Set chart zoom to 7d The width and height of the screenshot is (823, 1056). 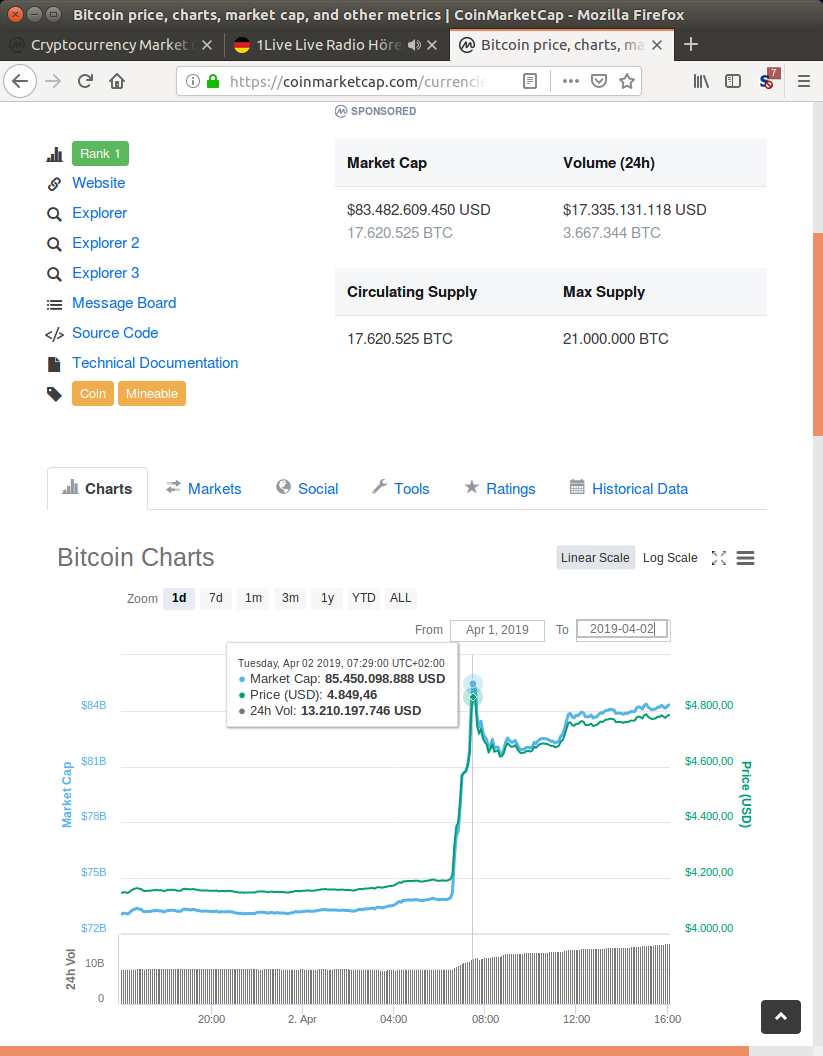[x=216, y=598]
